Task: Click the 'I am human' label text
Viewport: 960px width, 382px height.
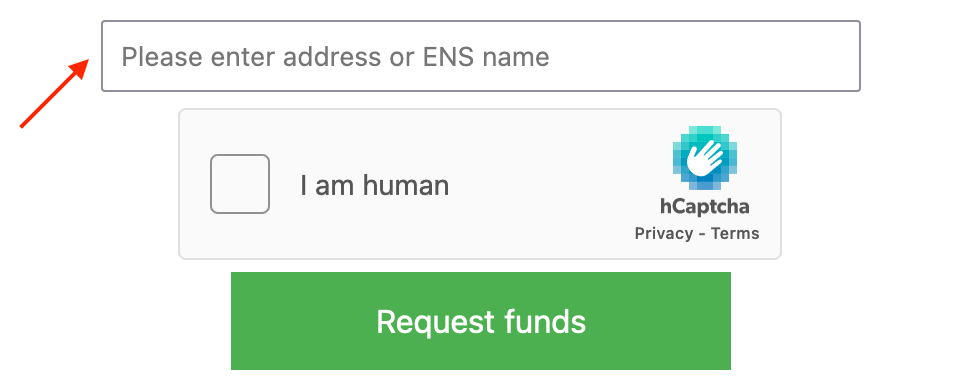Action: click(374, 185)
